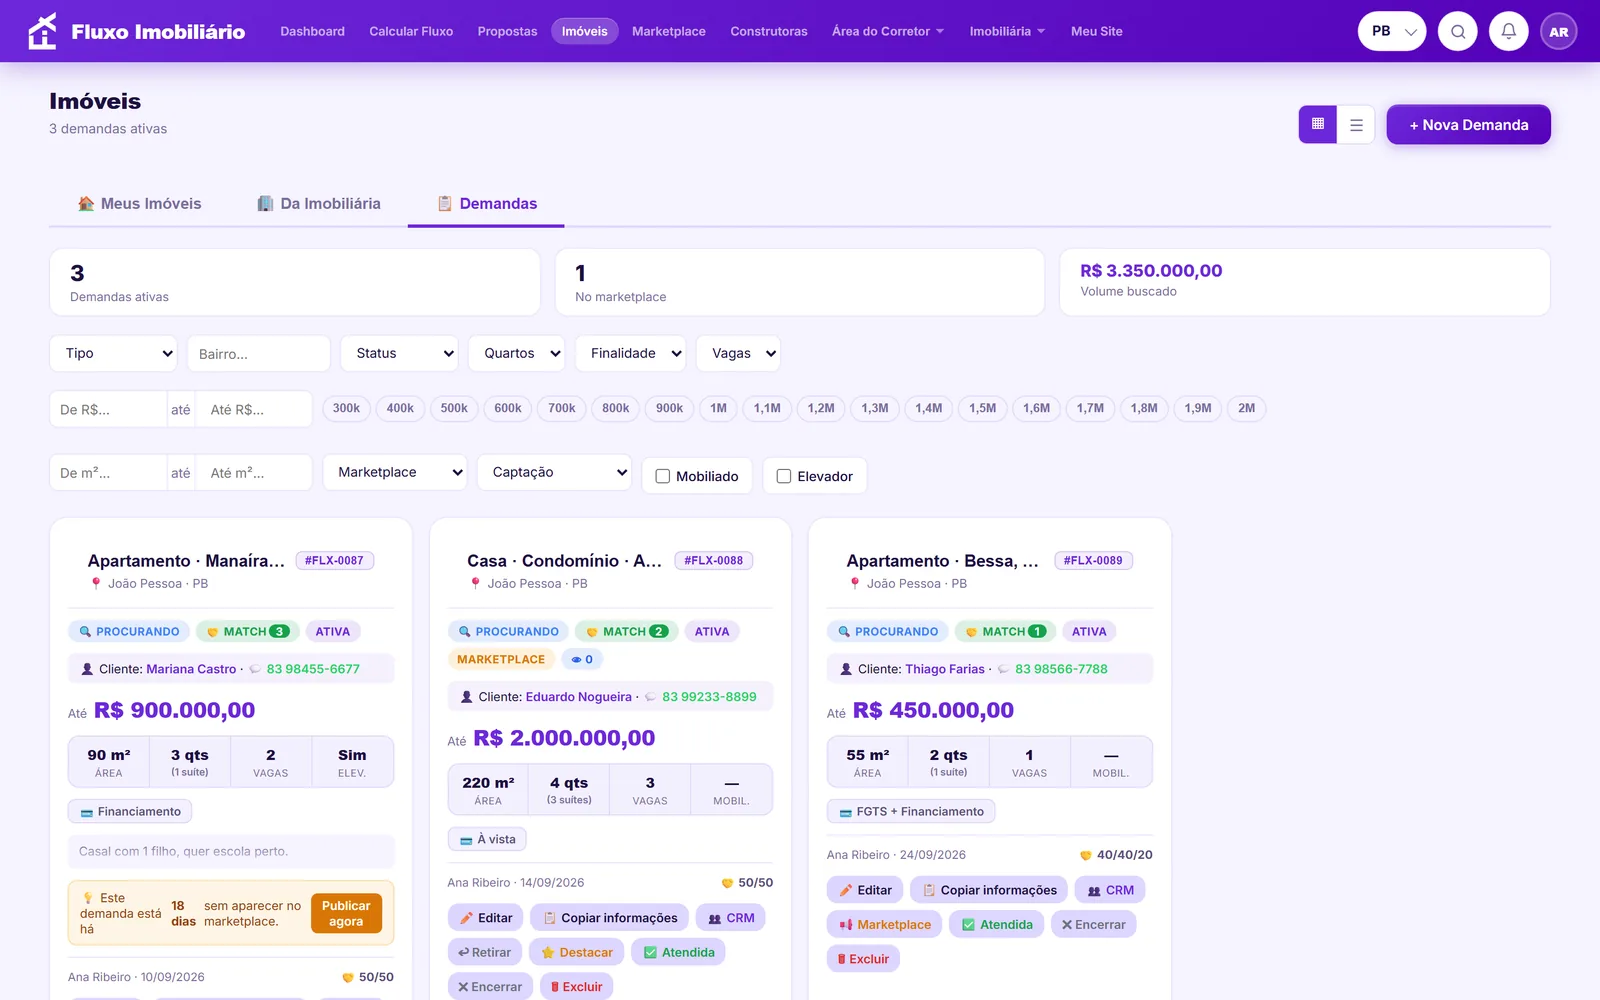Viewport: 1600px width, 1000px height.
Task: Focus the De R$ minimum price field
Action: (x=108, y=409)
